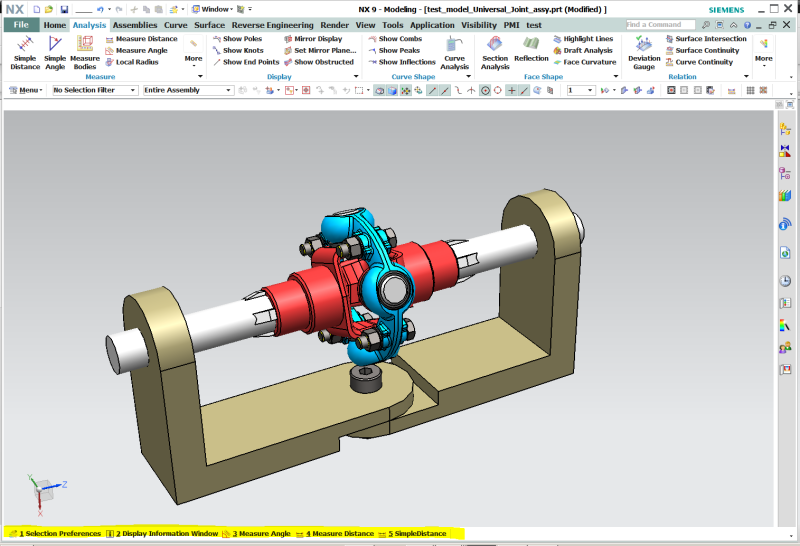
Task: Click the Curve Continuity tool
Action: coord(699,62)
